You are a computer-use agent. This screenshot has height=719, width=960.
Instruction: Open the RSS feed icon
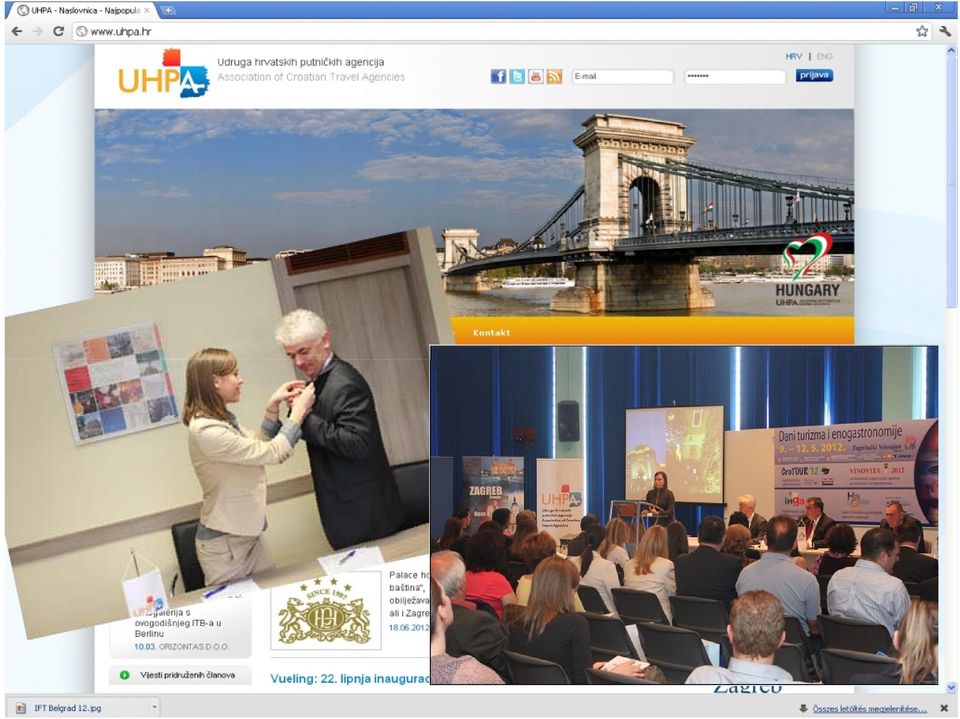point(554,76)
